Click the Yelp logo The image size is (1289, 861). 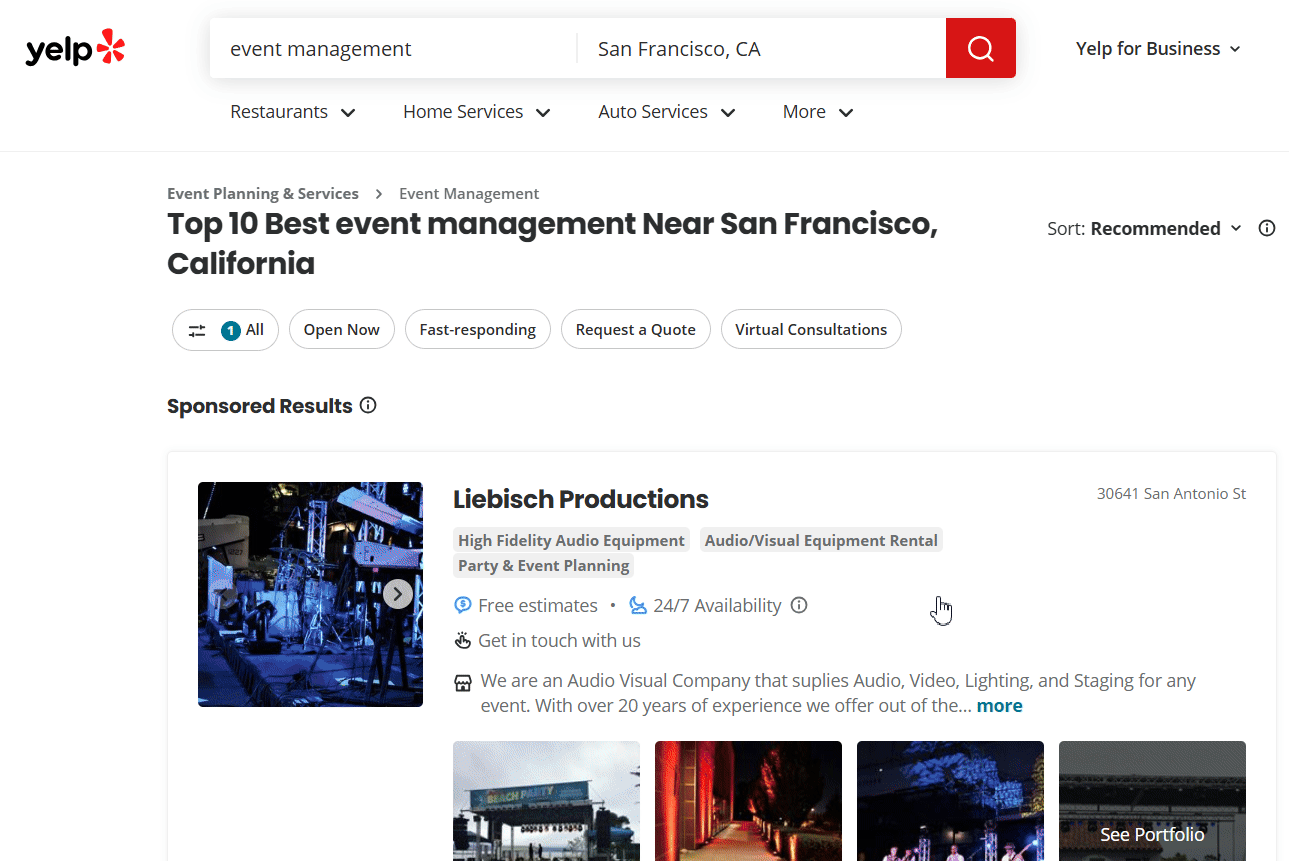point(74,47)
